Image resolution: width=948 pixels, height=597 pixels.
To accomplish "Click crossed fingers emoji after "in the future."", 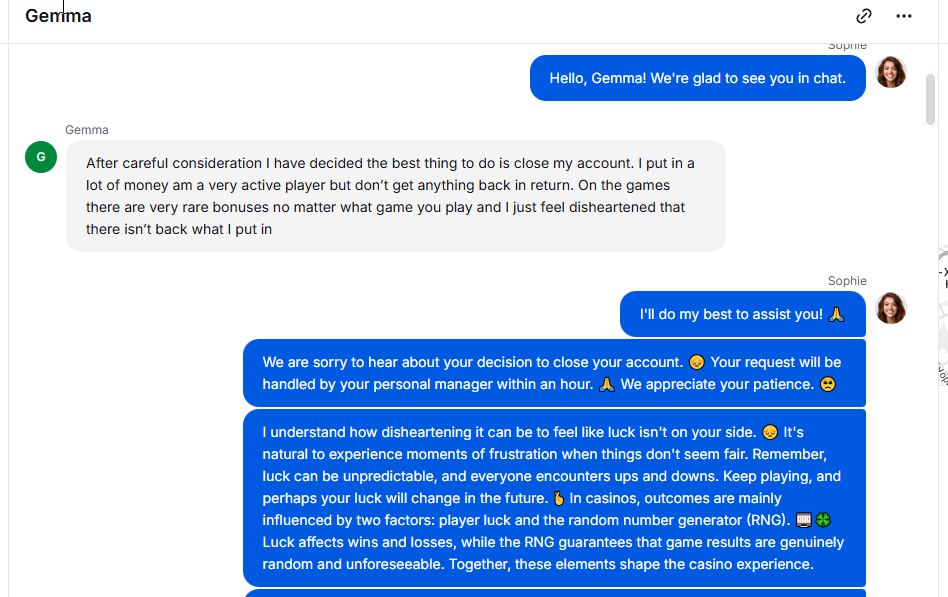I will 558,498.
